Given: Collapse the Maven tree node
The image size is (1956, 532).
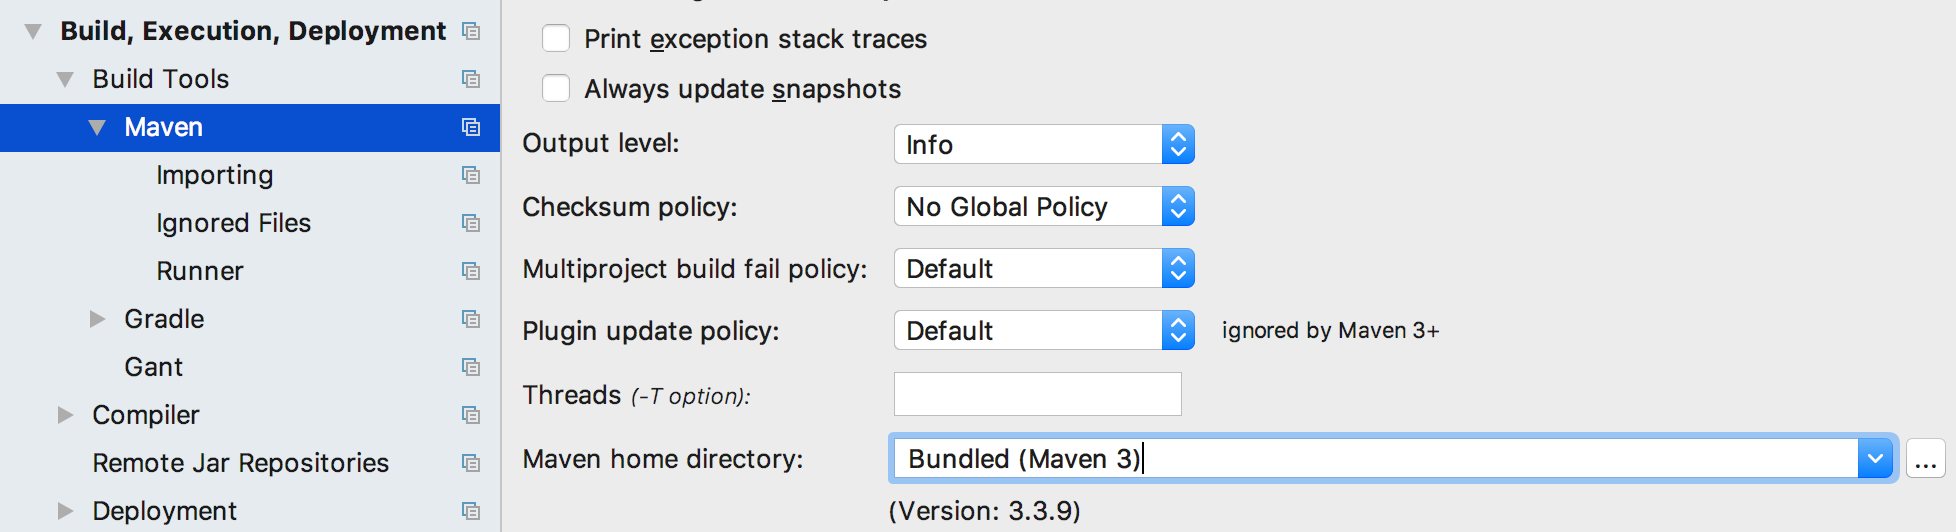Looking at the screenshot, I should point(97,128).
